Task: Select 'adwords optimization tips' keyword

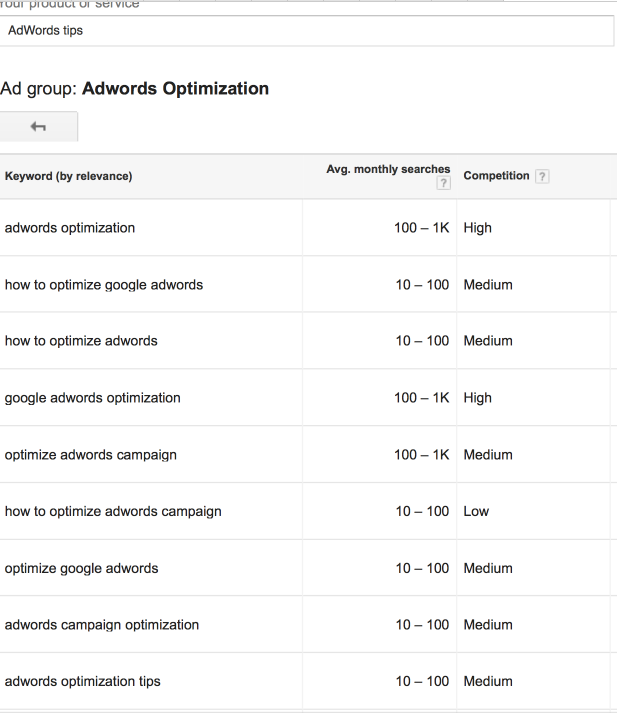Action: pos(83,682)
